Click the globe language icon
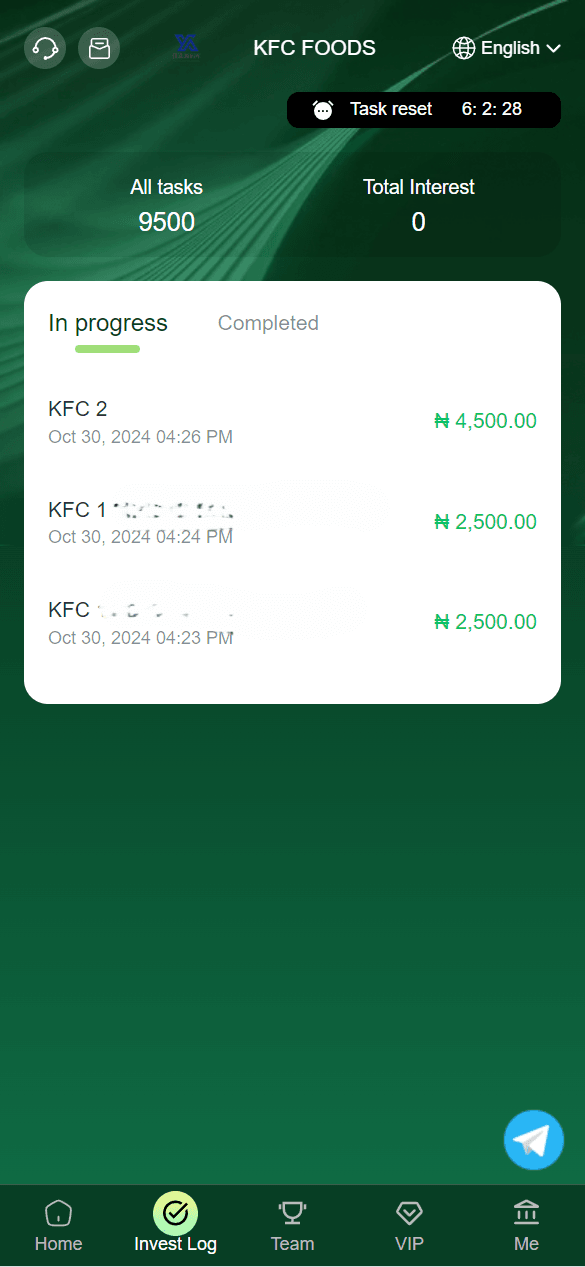 [464, 48]
